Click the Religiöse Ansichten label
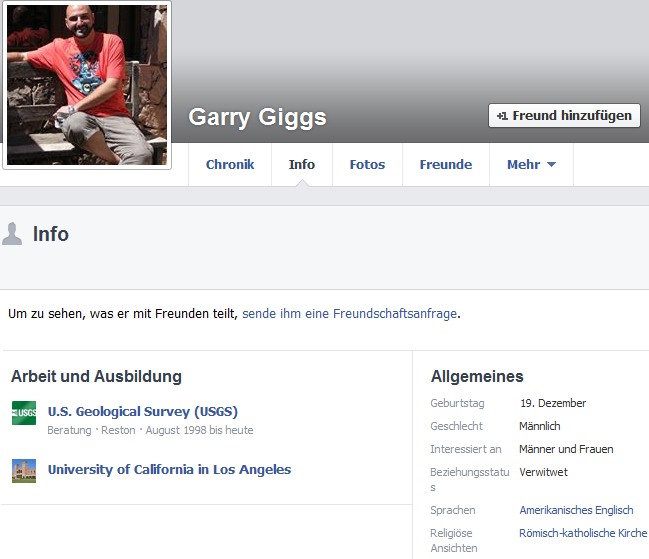This screenshot has width=649, height=559. (x=454, y=540)
